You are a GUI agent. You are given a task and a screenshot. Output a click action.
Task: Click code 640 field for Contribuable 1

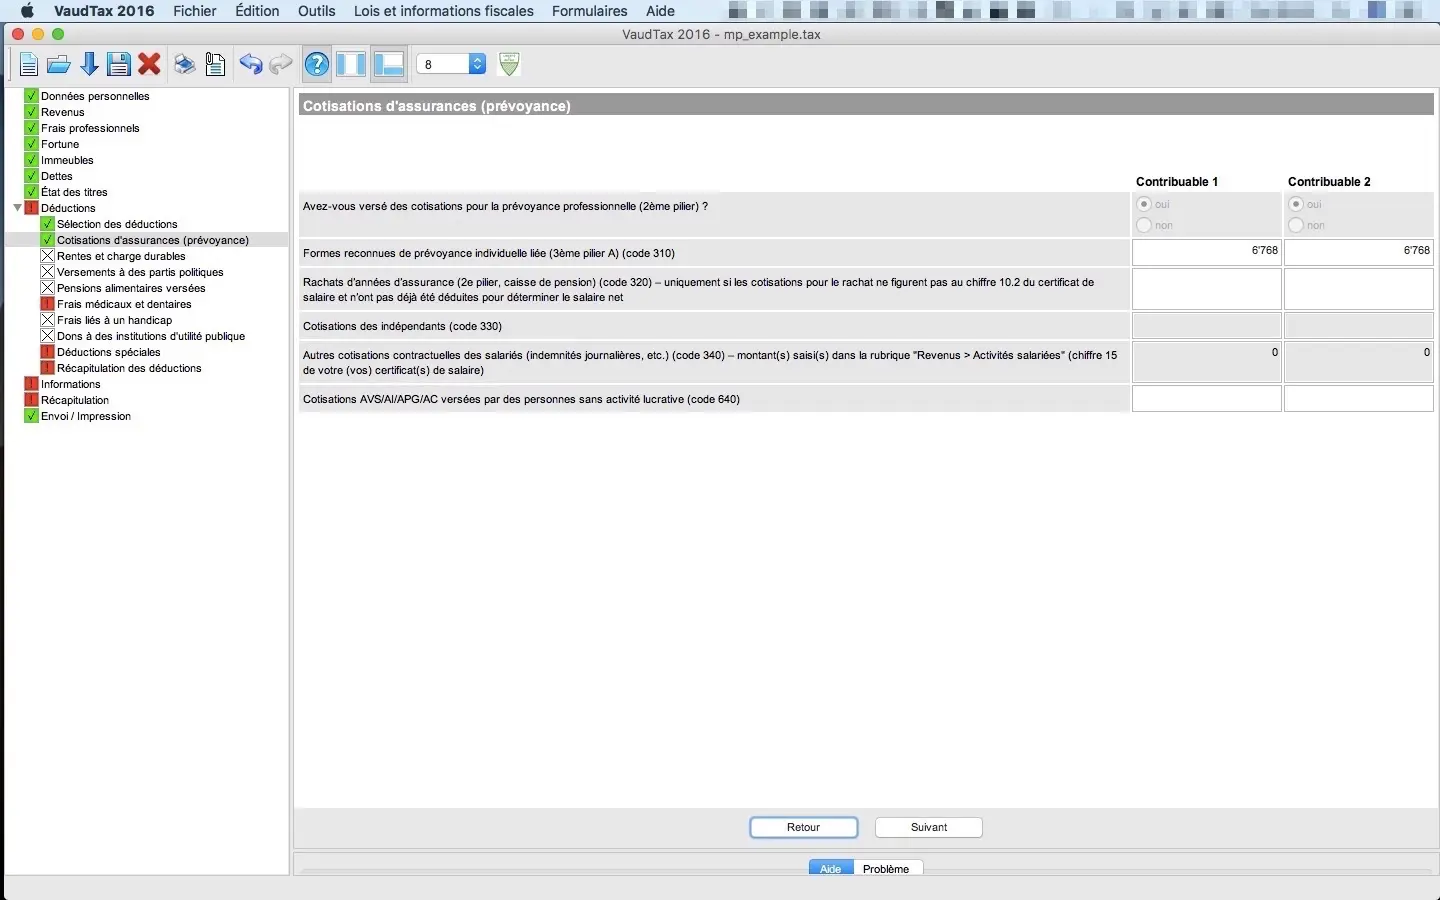click(1207, 398)
